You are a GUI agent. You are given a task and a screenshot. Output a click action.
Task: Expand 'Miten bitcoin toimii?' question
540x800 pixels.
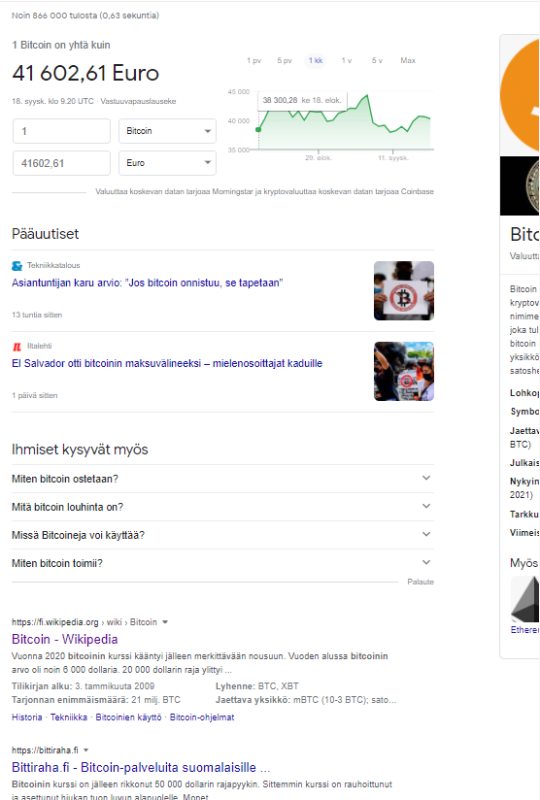223,563
